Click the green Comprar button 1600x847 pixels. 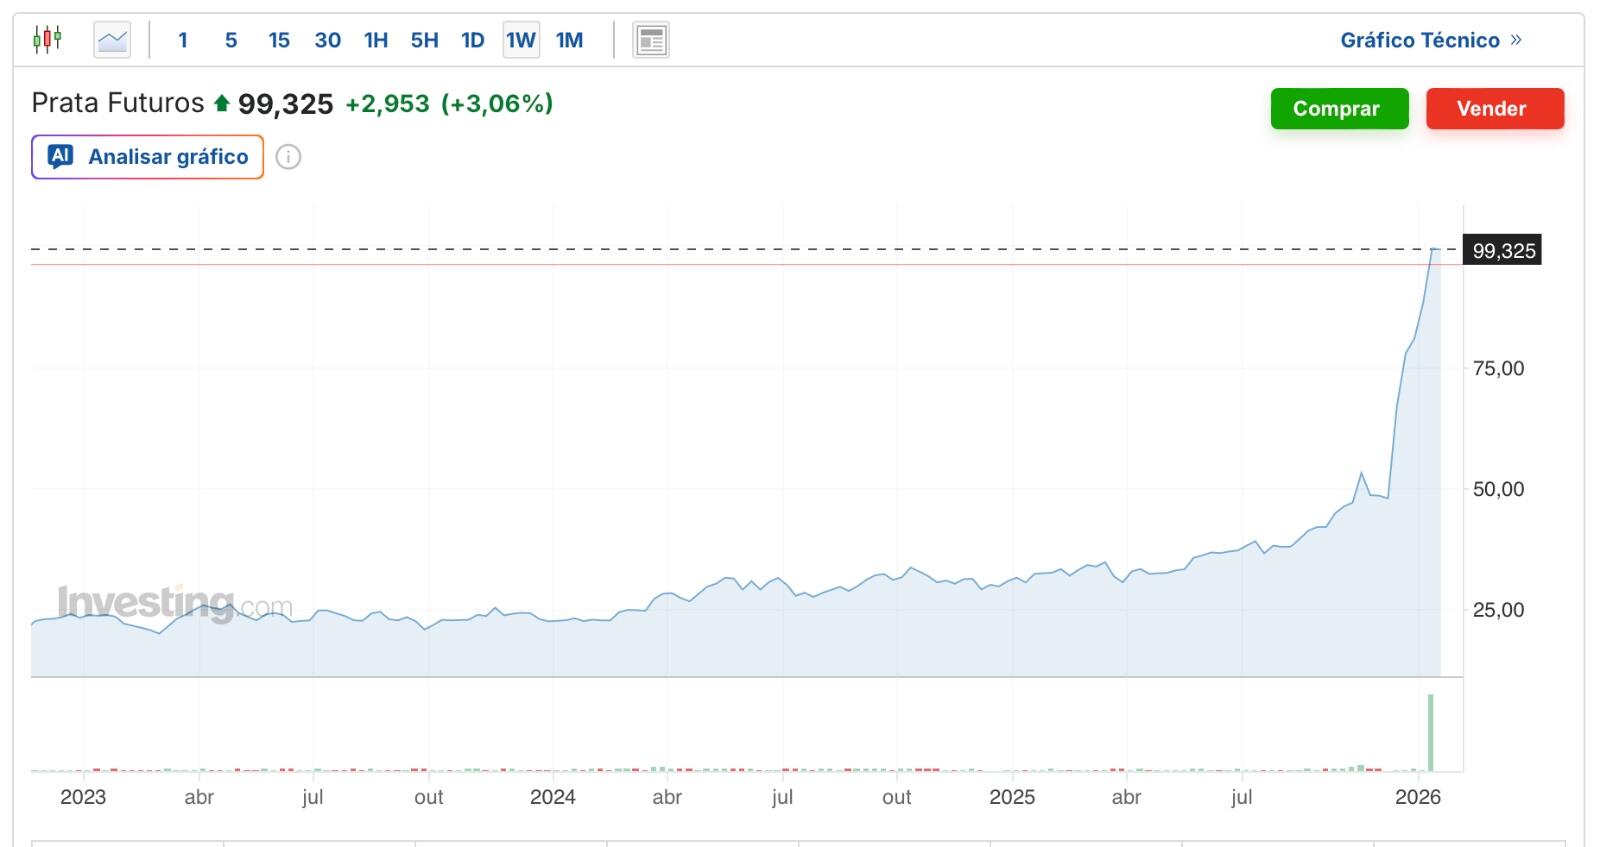(1339, 109)
